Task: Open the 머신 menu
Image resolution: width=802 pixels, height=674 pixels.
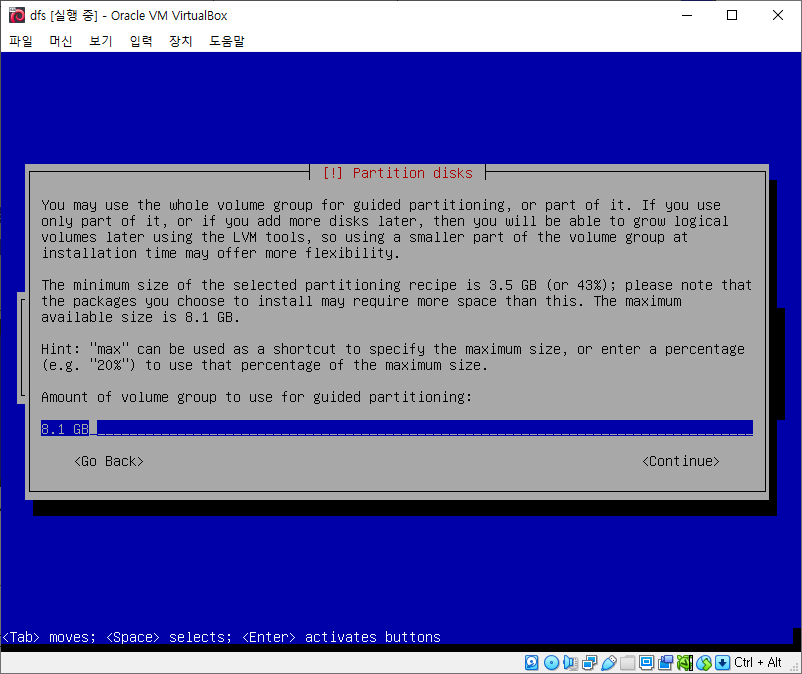Action: (x=61, y=41)
